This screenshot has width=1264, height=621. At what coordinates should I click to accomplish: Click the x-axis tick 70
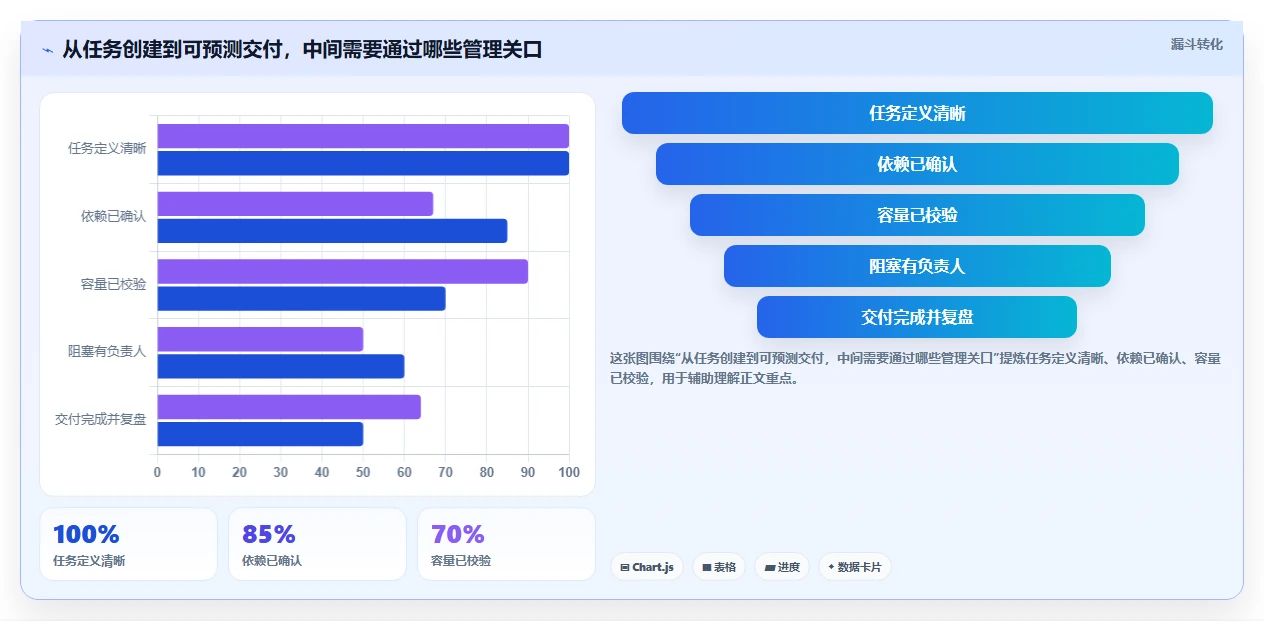coord(445,472)
